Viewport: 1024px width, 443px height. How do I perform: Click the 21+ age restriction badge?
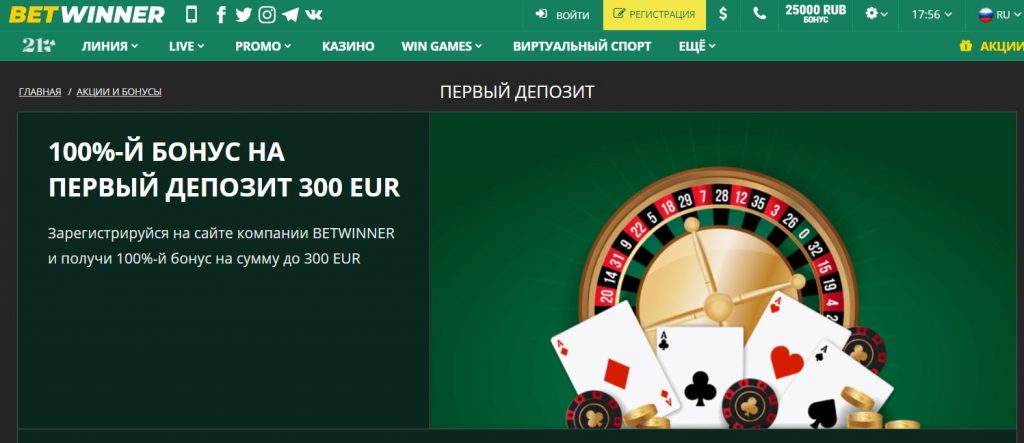point(39,46)
